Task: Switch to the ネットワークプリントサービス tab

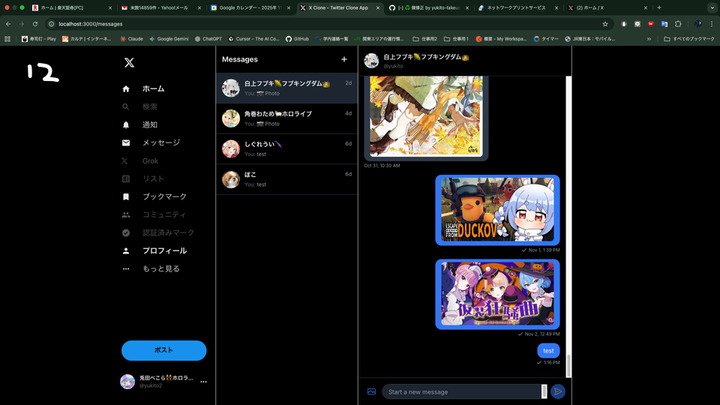Action: 516,8
